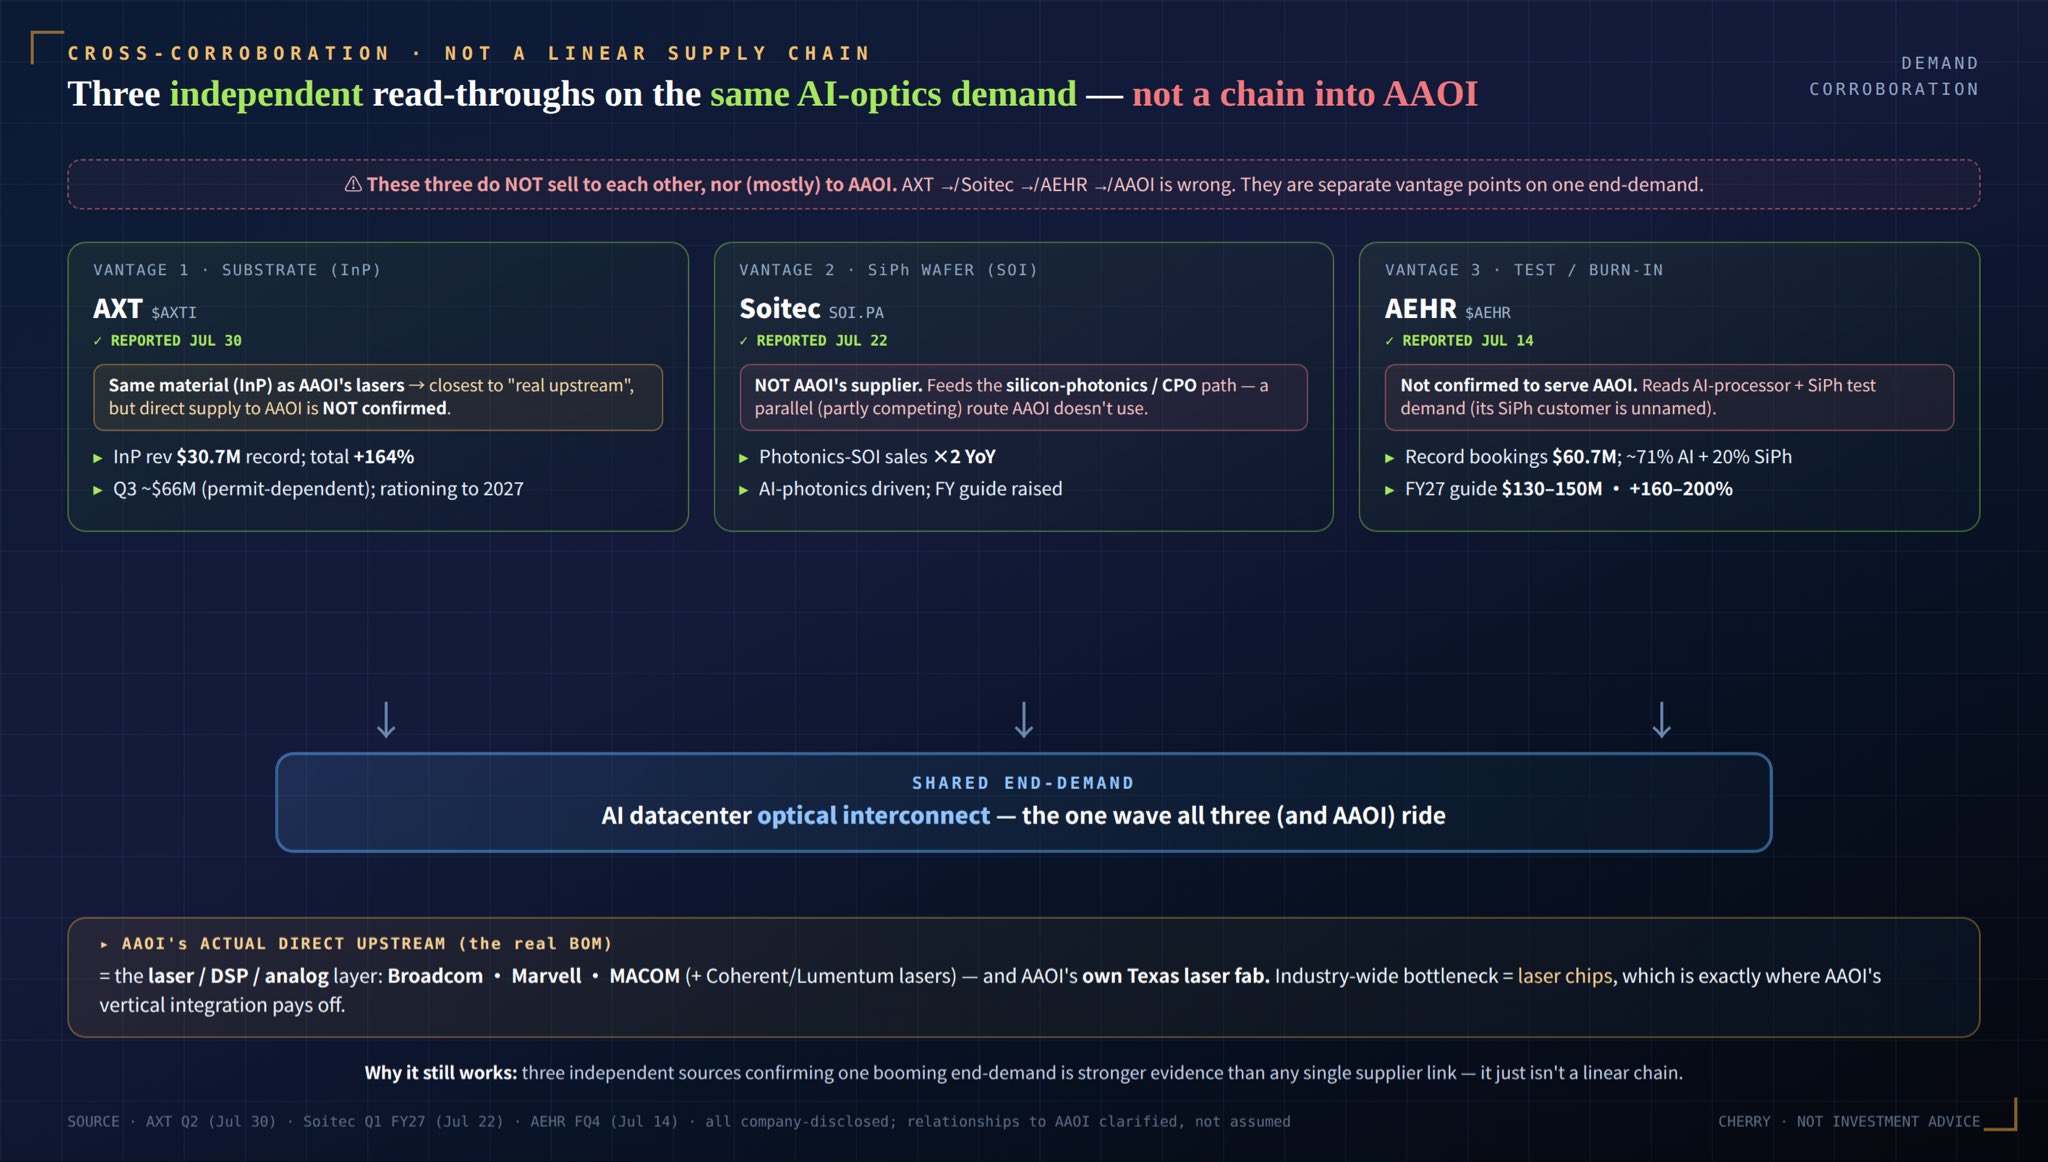Click the text "REPORTED JUL 22"

[822, 341]
